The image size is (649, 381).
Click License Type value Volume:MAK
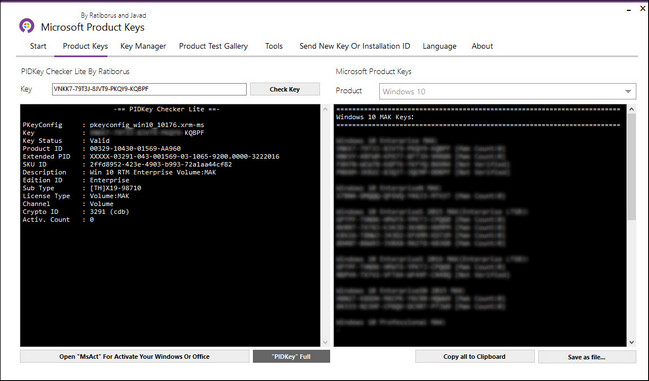pyautogui.click(x=109, y=196)
